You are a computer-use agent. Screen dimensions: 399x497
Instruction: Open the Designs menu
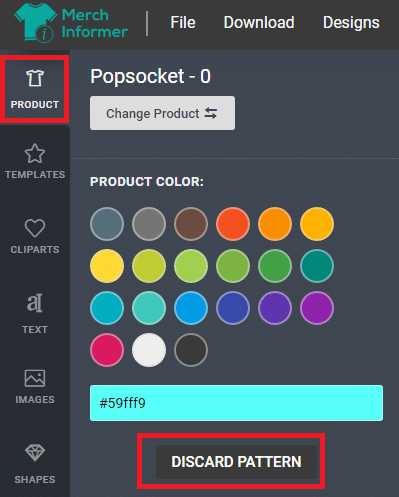(351, 23)
